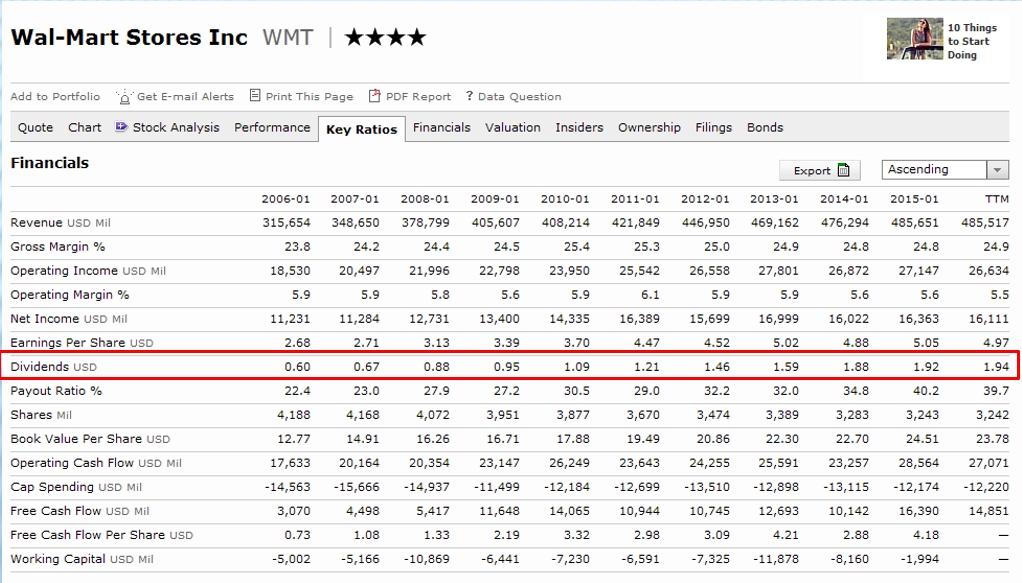Click the Dividends row label

53,367
